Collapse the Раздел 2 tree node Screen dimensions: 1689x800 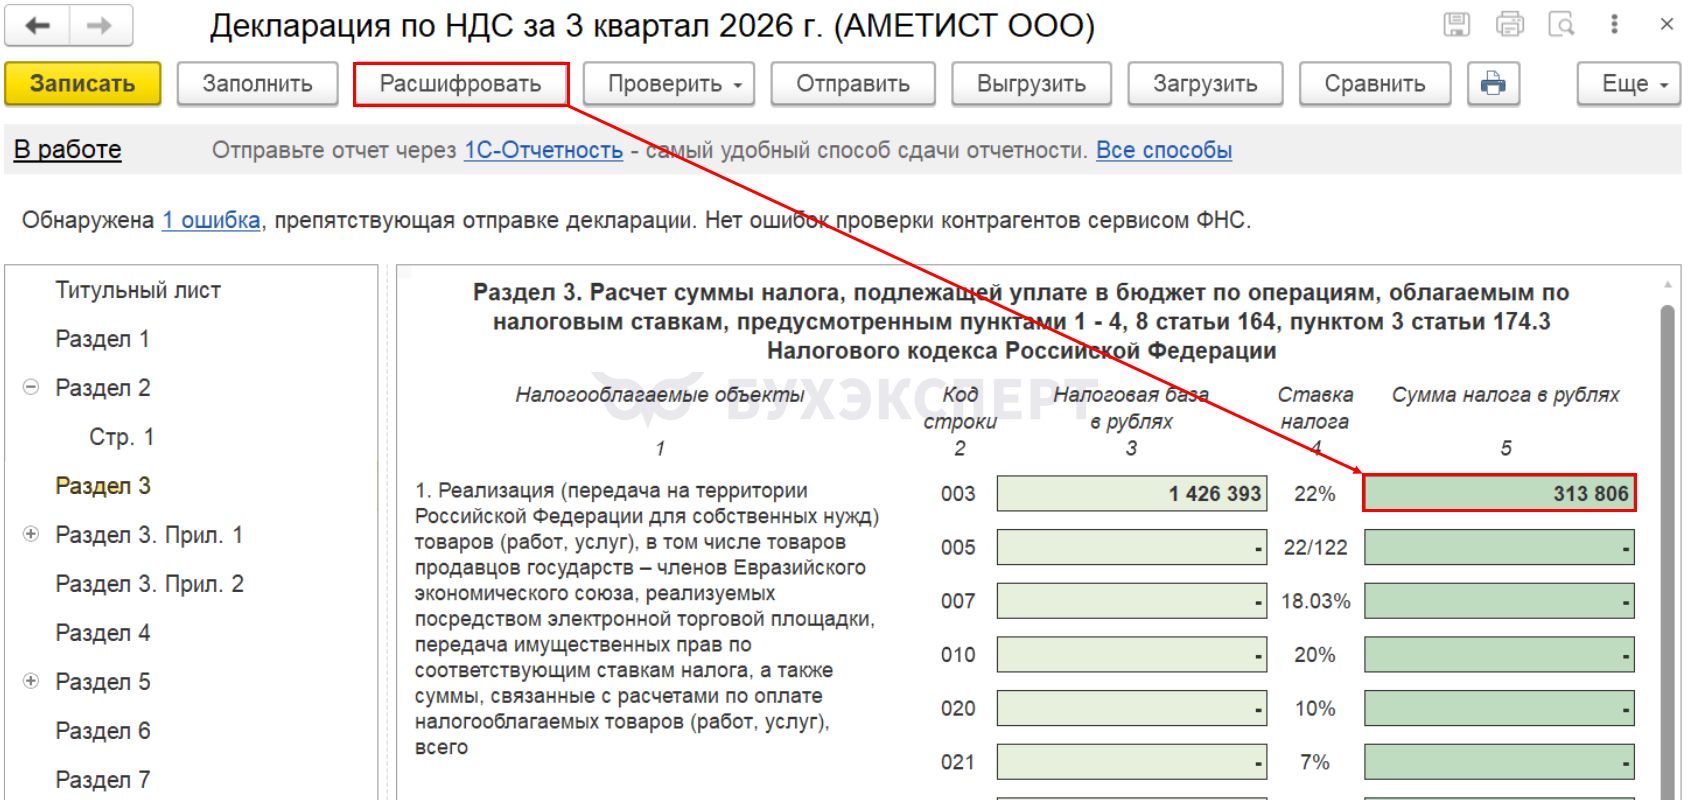point(31,387)
